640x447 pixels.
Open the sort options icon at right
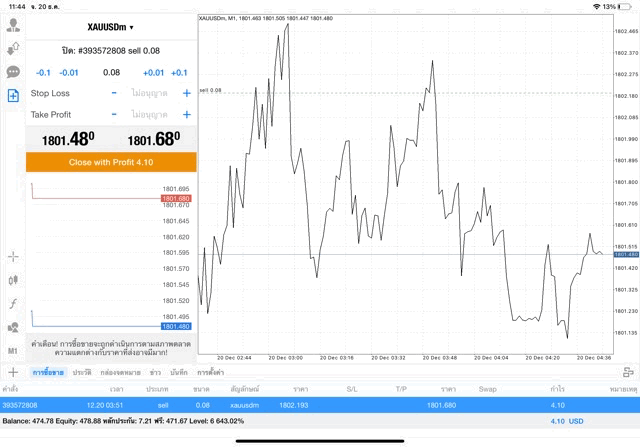[x=629, y=371]
